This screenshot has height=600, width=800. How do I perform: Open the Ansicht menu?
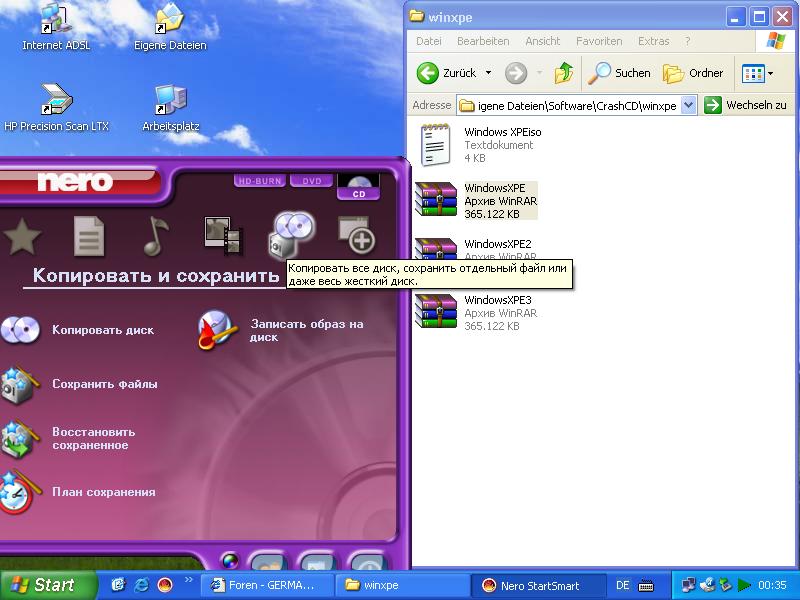(542, 41)
